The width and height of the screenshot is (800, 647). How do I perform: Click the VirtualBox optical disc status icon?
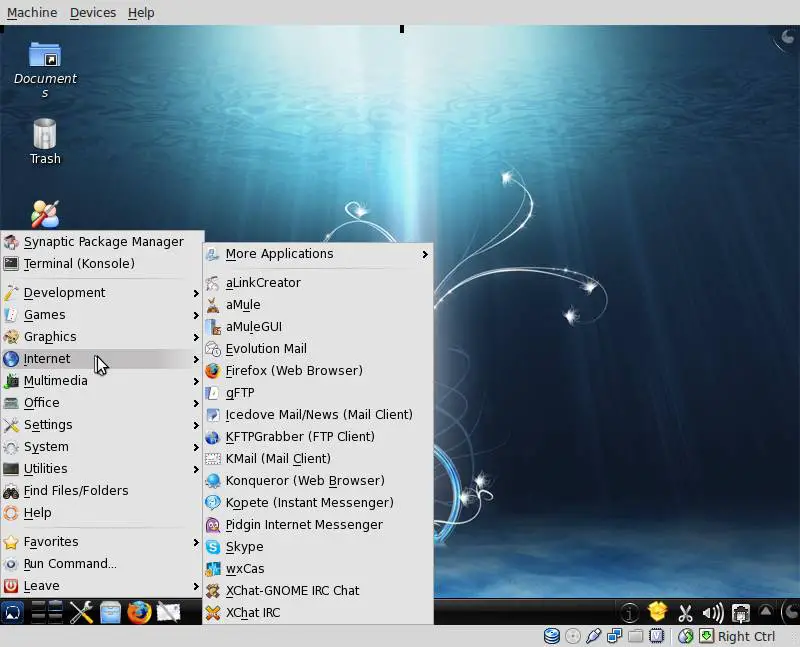click(573, 636)
